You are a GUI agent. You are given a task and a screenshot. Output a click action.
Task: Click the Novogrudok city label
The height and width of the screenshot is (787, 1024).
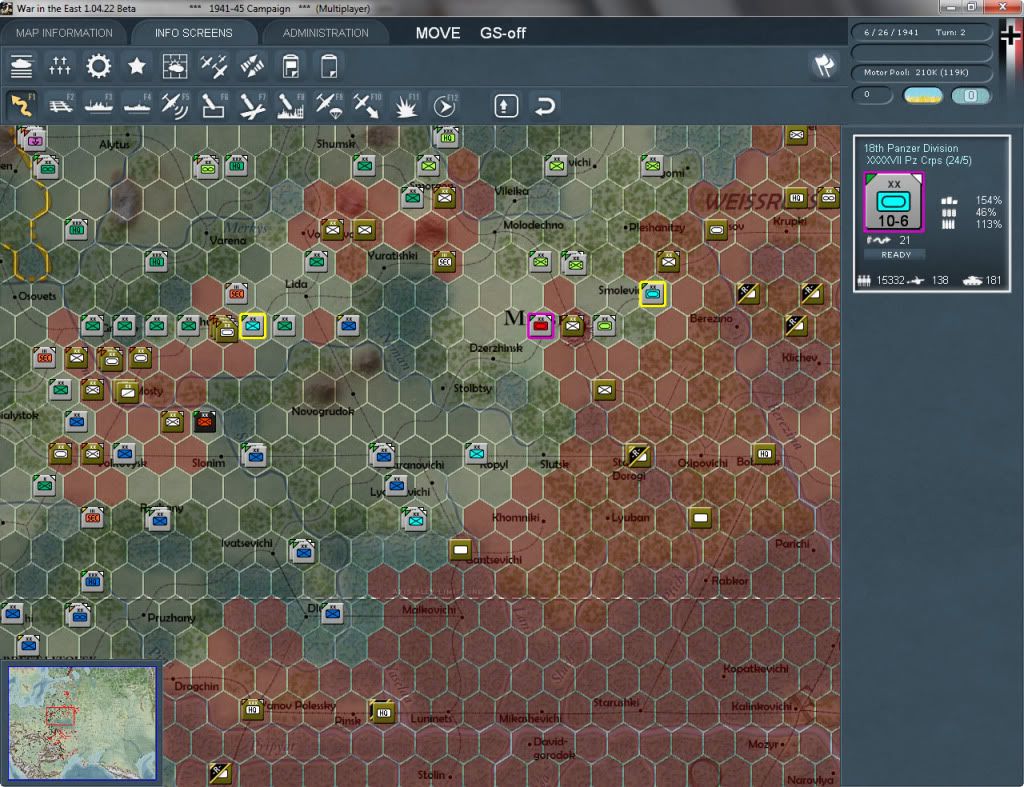(323, 411)
